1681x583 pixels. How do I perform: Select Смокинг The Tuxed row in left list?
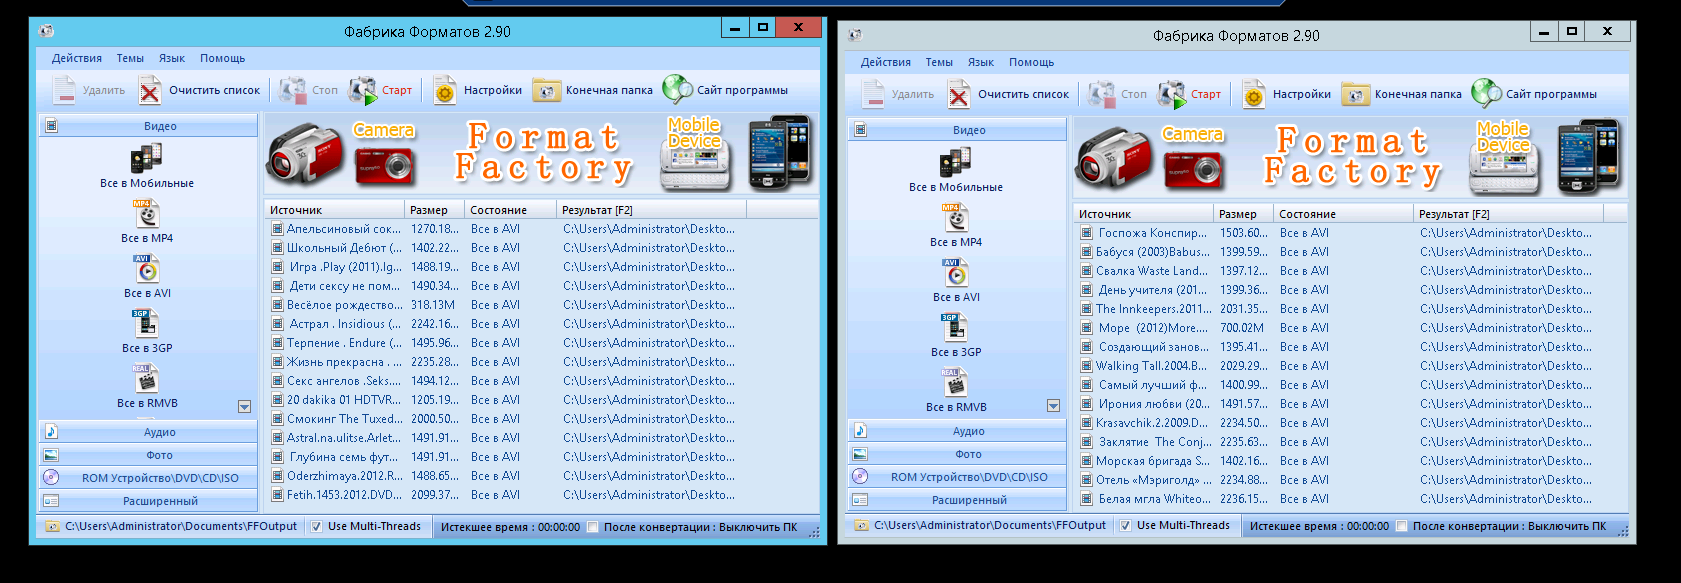541,419
